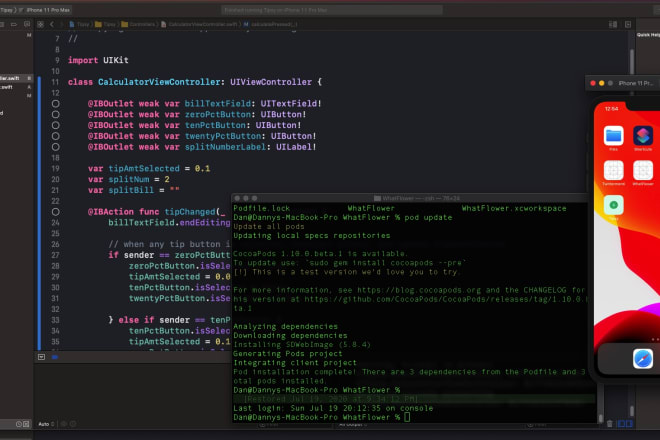660x440 pixels.
Task: Open Tipsy project in the jump bar
Action: coord(80,24)
